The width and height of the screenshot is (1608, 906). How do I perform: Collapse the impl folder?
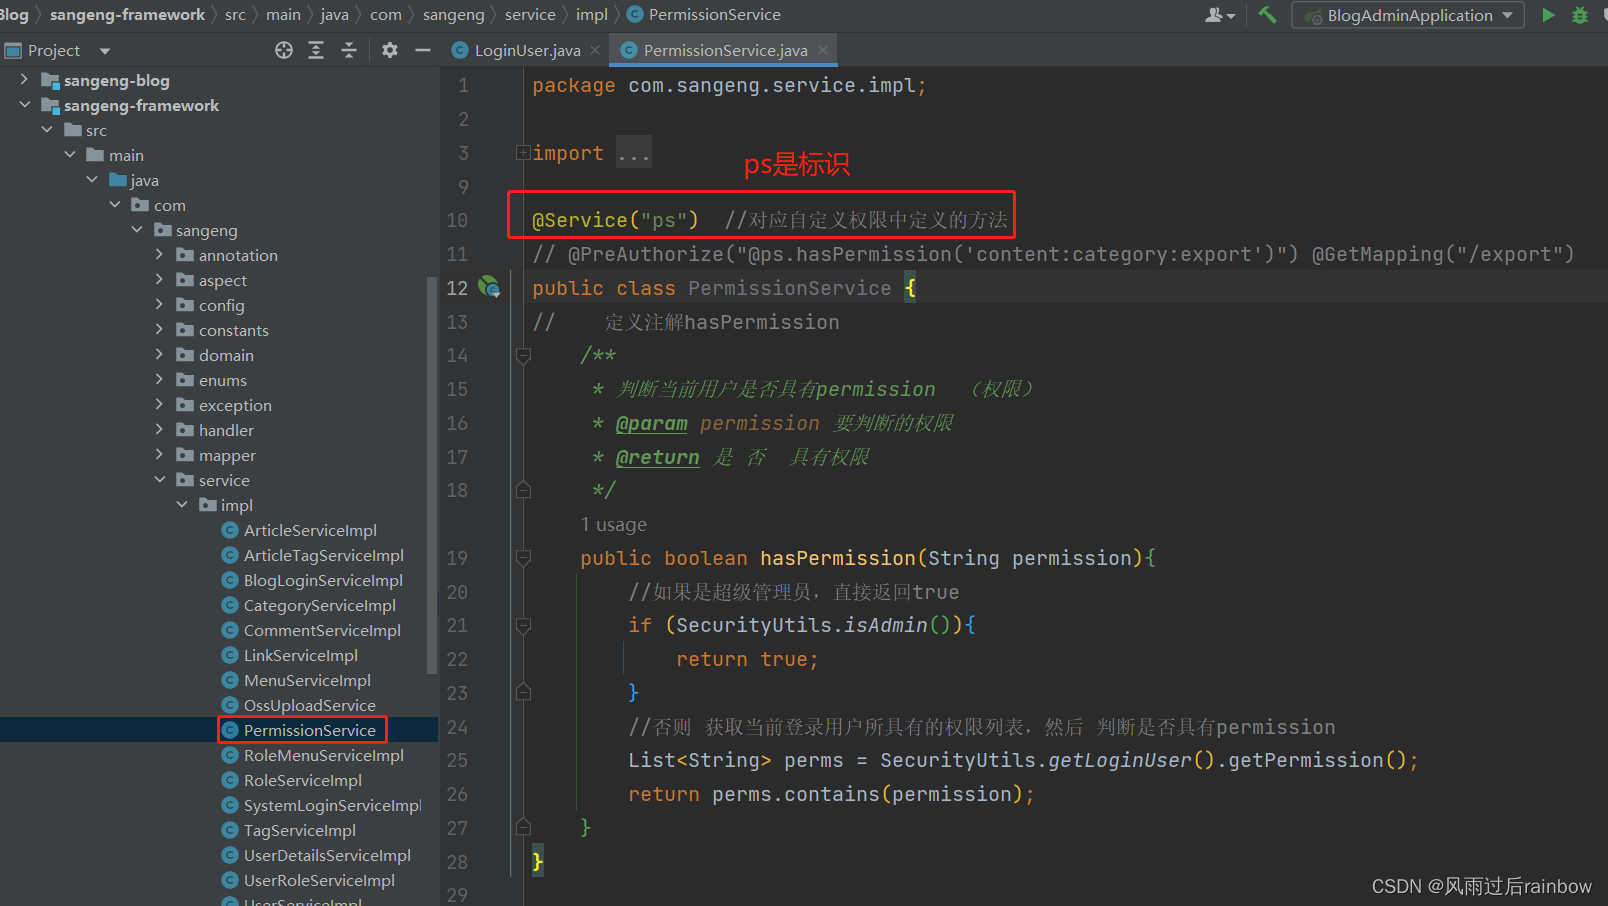tap(182, 505)
